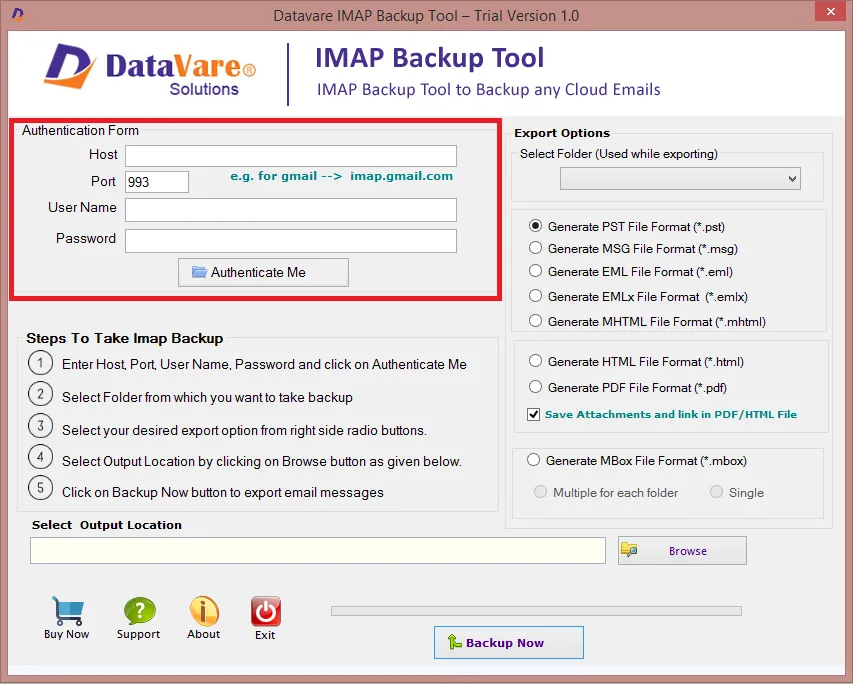853x684 pixels.
Task: Click the app icon in the title bar
Action: pos(17,15)
